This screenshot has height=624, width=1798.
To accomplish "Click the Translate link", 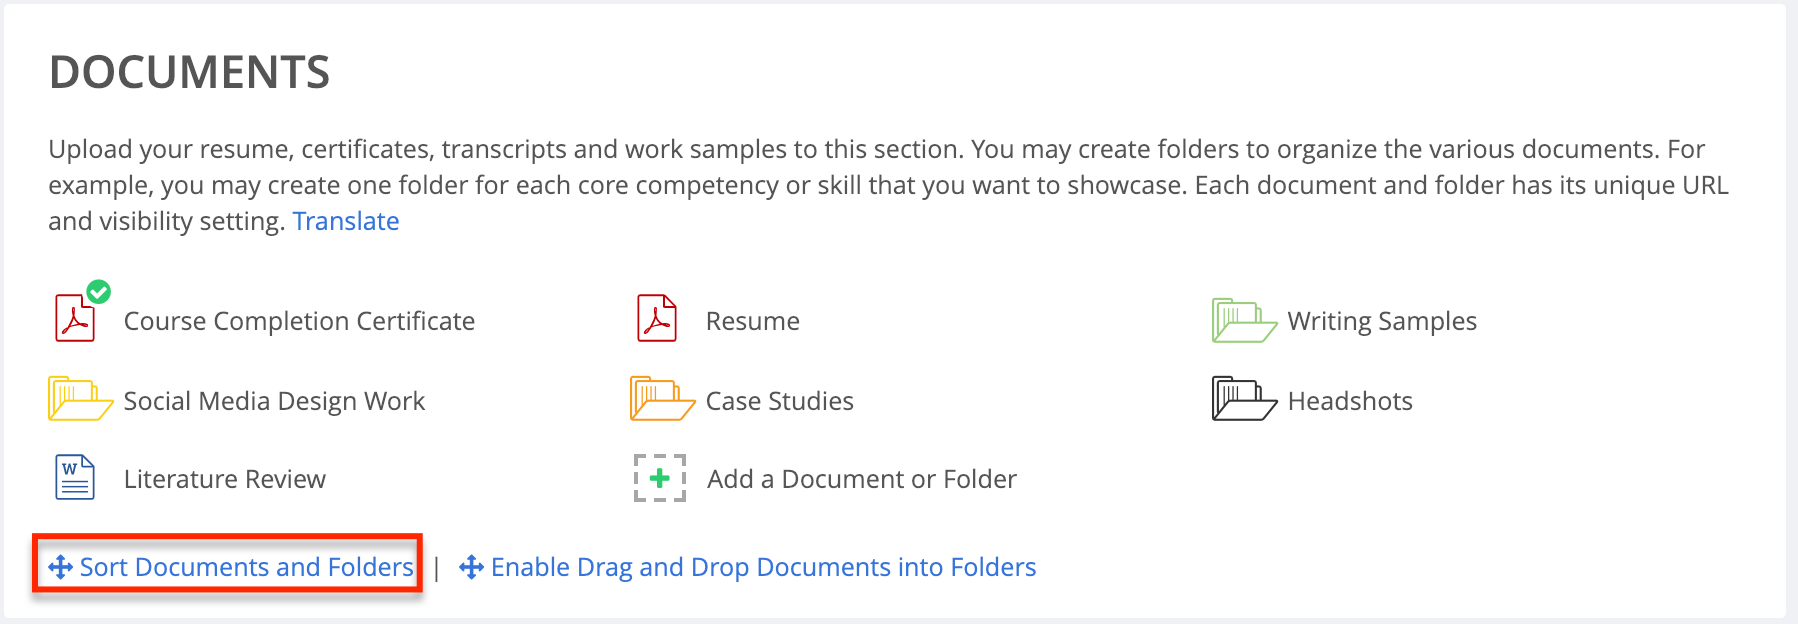I will [346, 221].
